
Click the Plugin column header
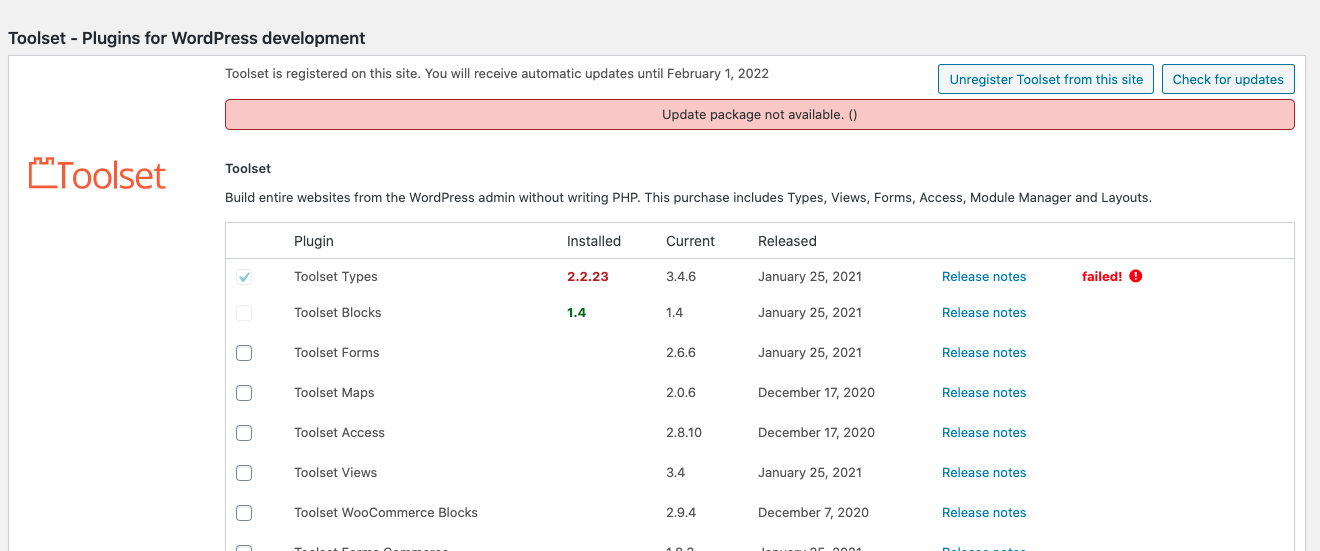(314, 241)
